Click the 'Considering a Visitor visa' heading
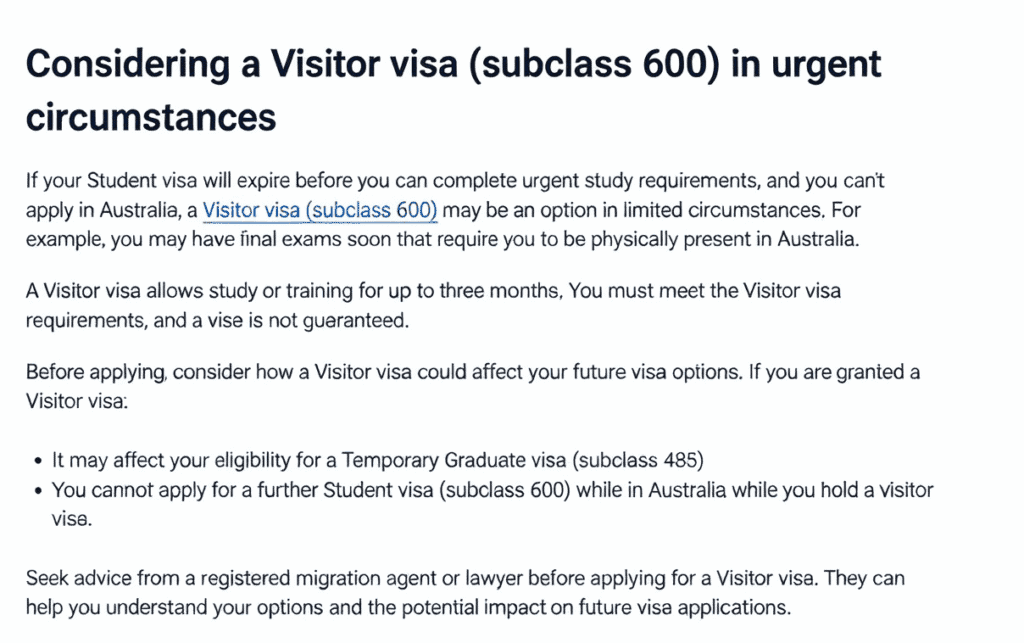1024x643 pixels. pyautogui.click(x=453, y=91)
